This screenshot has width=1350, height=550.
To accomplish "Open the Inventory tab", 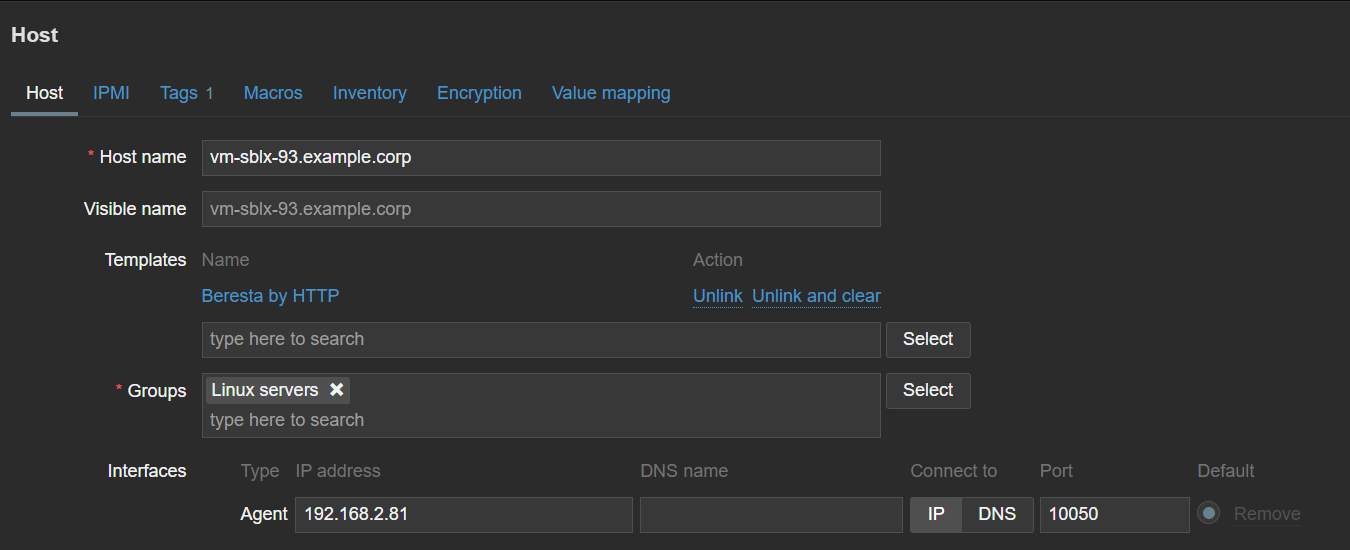I will [369, 93].
